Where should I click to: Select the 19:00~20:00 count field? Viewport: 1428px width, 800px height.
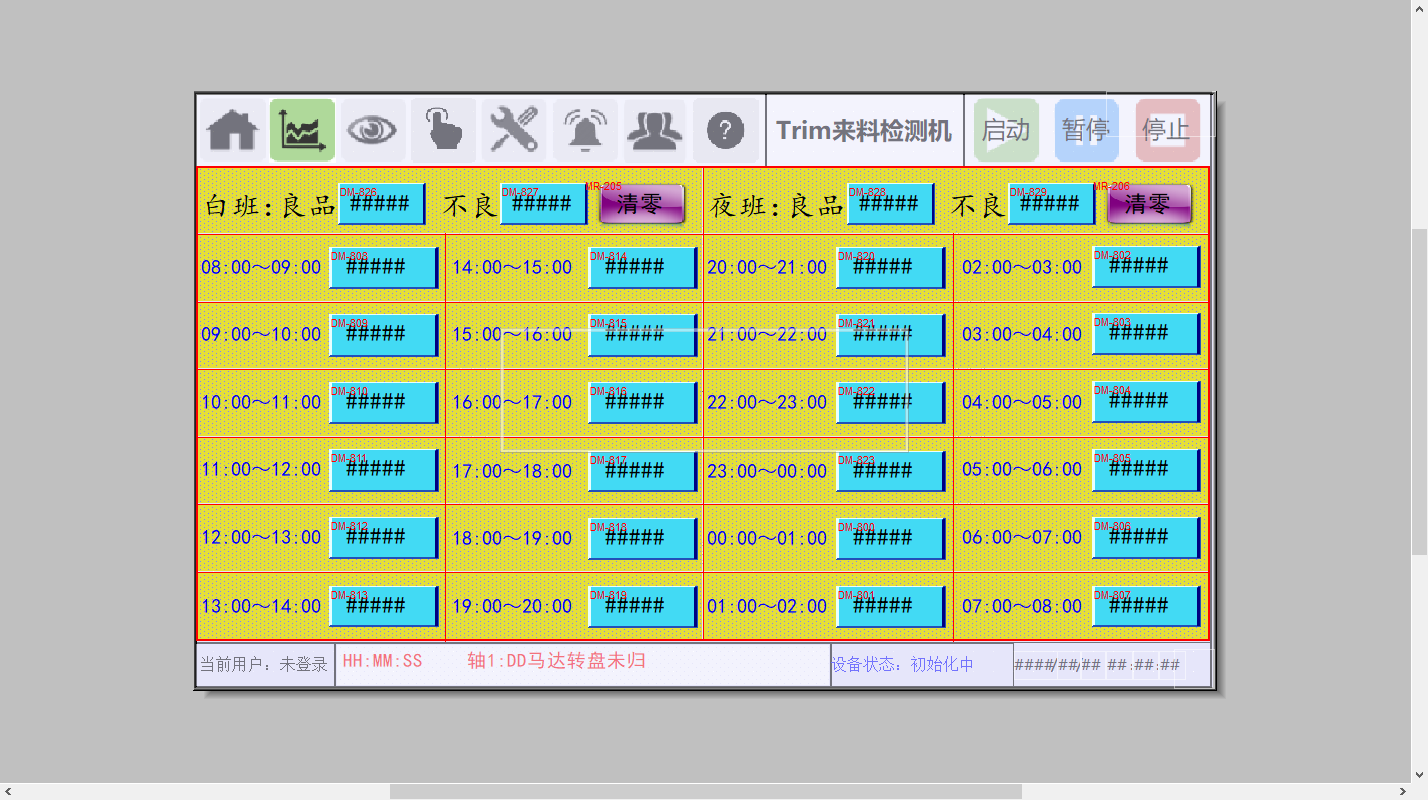tap(643, 606)
